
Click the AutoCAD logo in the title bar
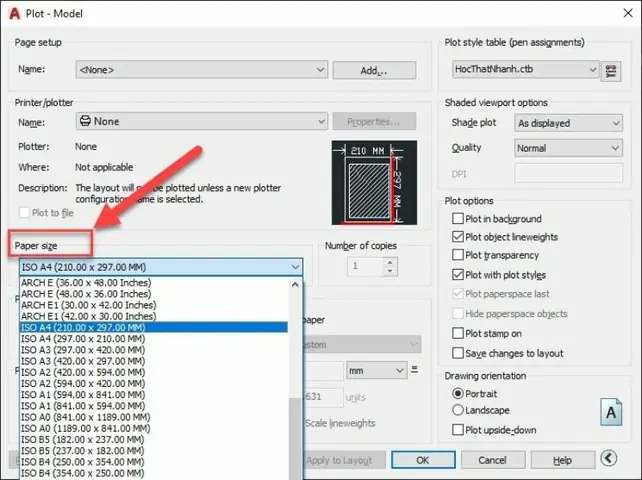click(14, 14)
